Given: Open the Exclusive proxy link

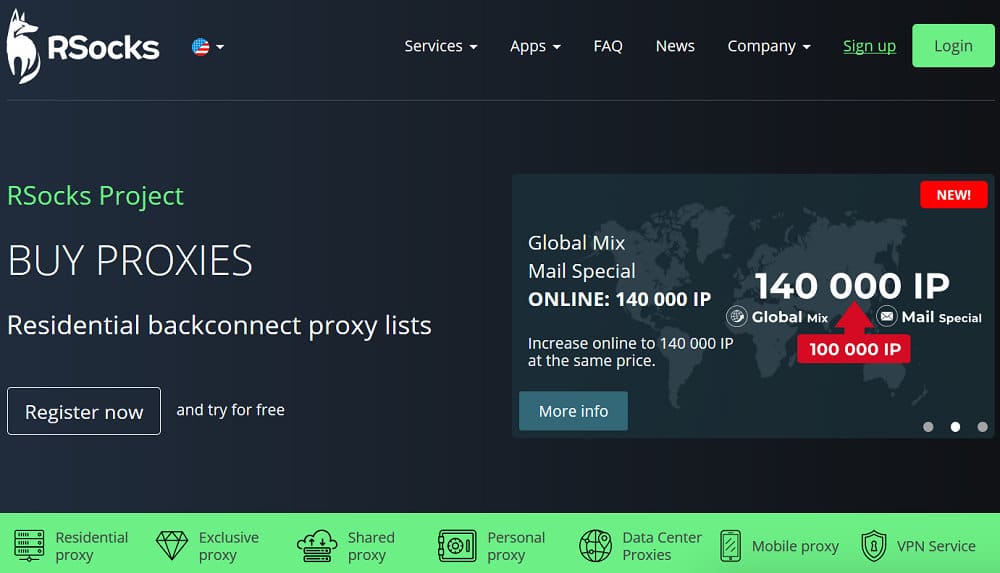Looking at the screenshot, I should pyautogui.click(x=229, y=546).
